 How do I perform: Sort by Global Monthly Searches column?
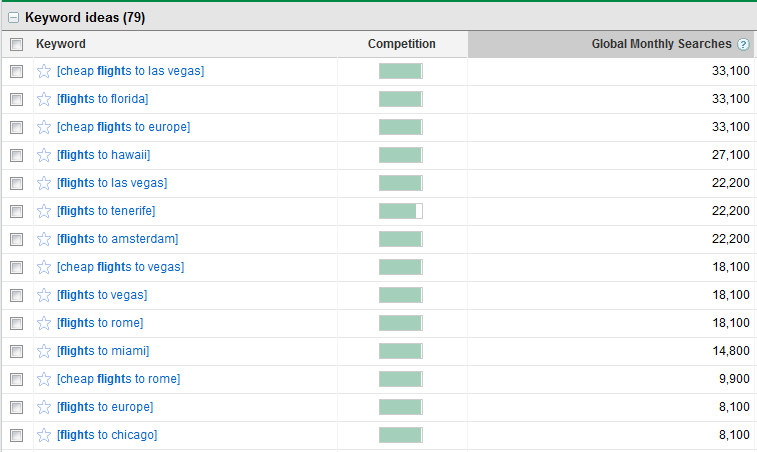tap(661, 44)
